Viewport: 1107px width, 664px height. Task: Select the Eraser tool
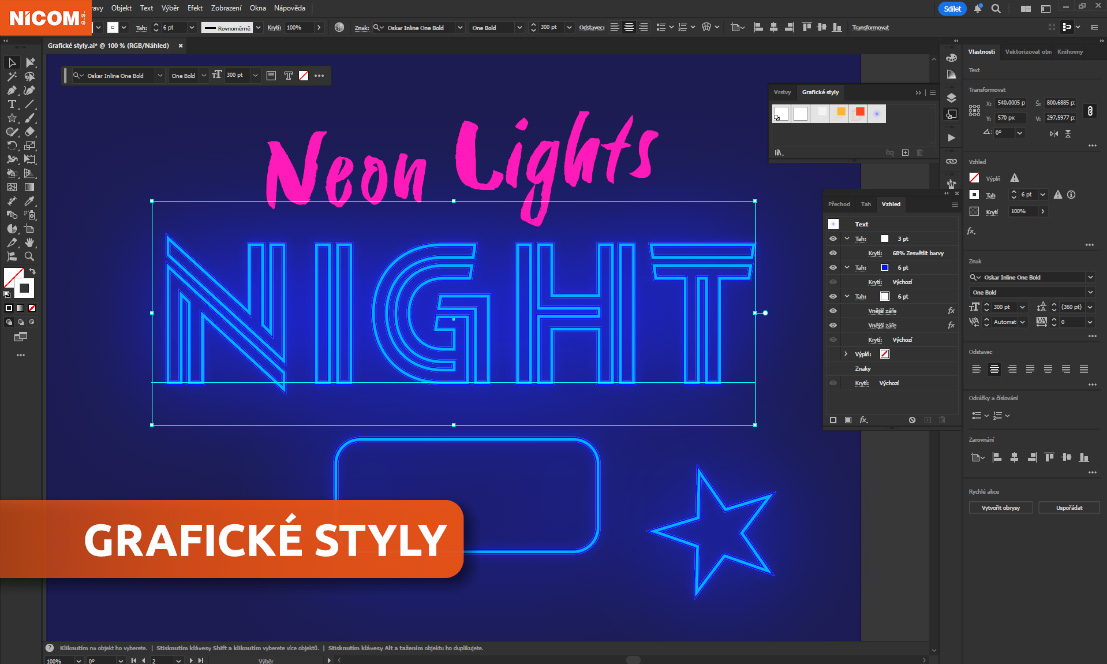[30, 132]
